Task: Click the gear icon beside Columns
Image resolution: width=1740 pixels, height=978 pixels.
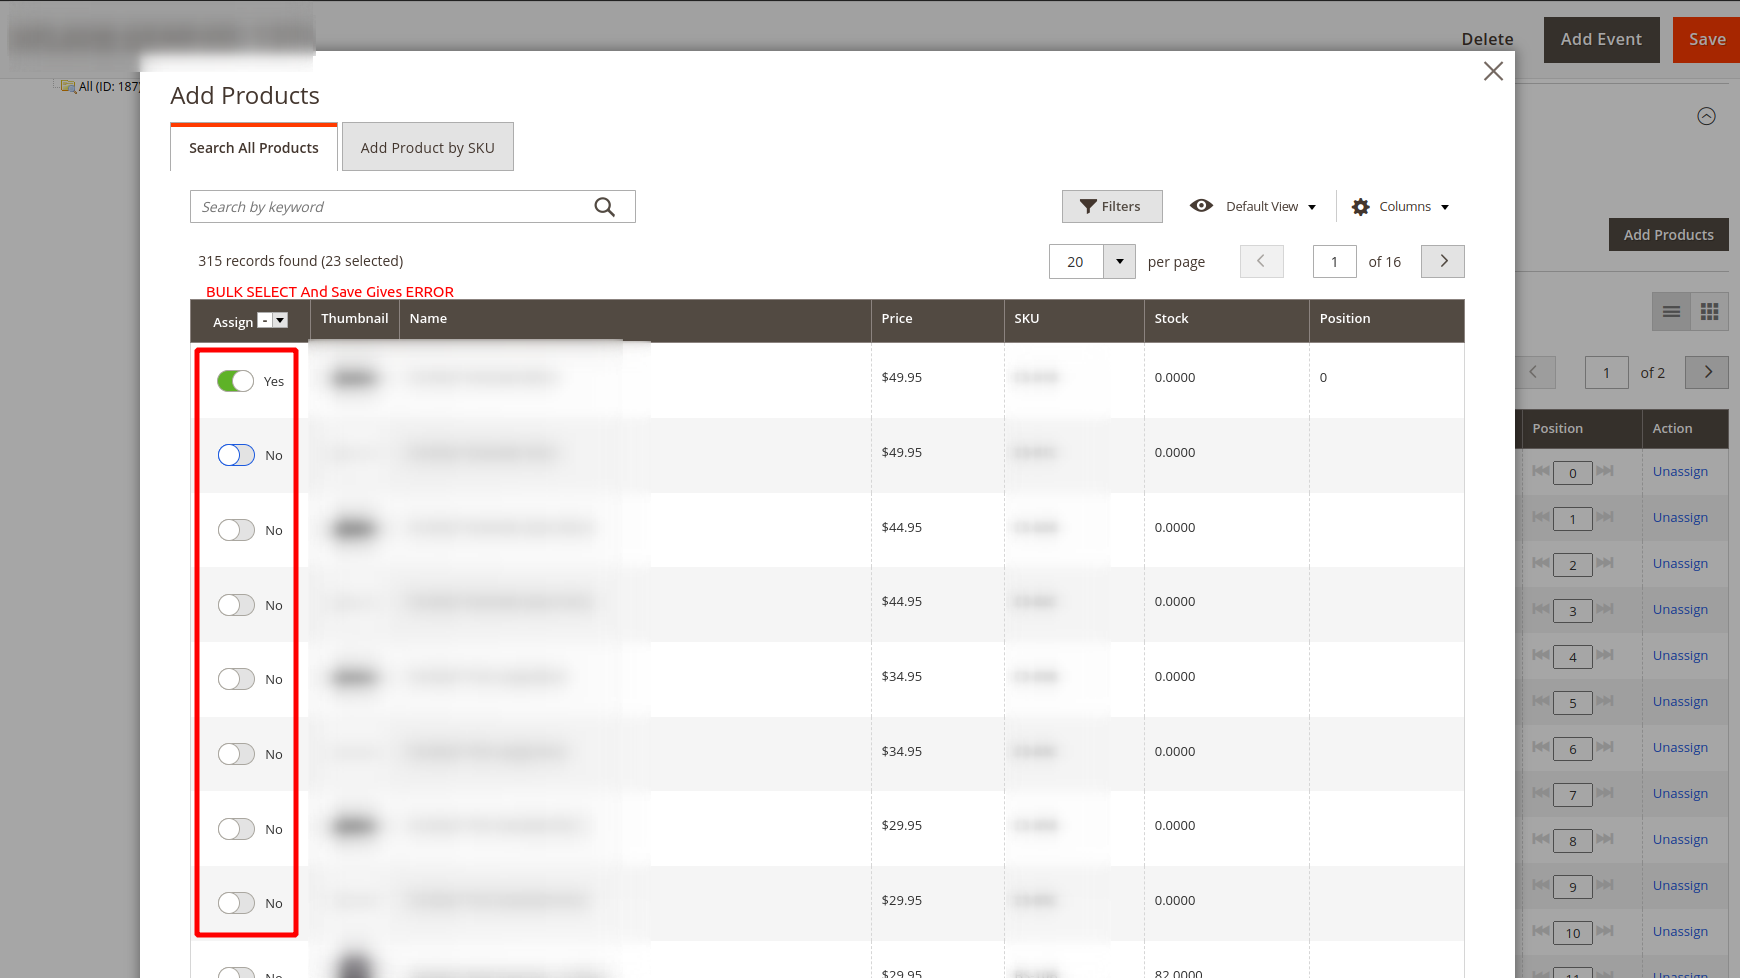Action: [x=1360, y=206]
